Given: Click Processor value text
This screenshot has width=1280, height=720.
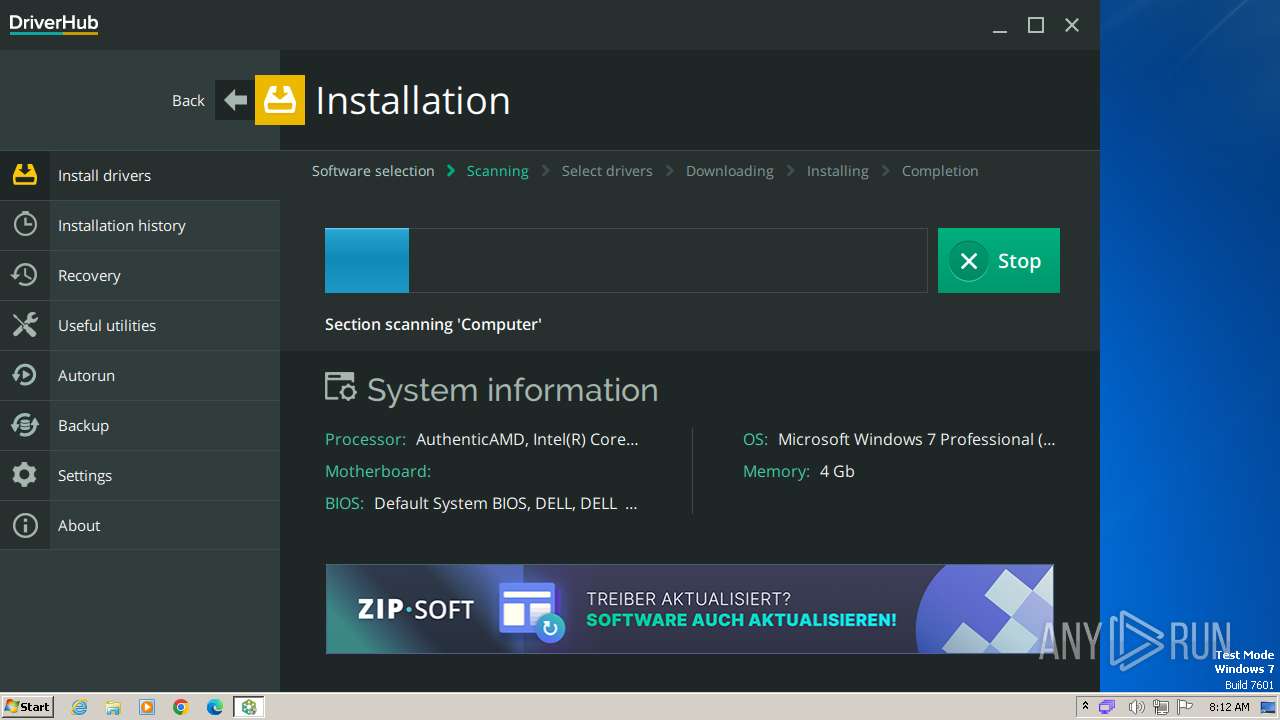Looking at the screenshot, I should pos(527,439).
